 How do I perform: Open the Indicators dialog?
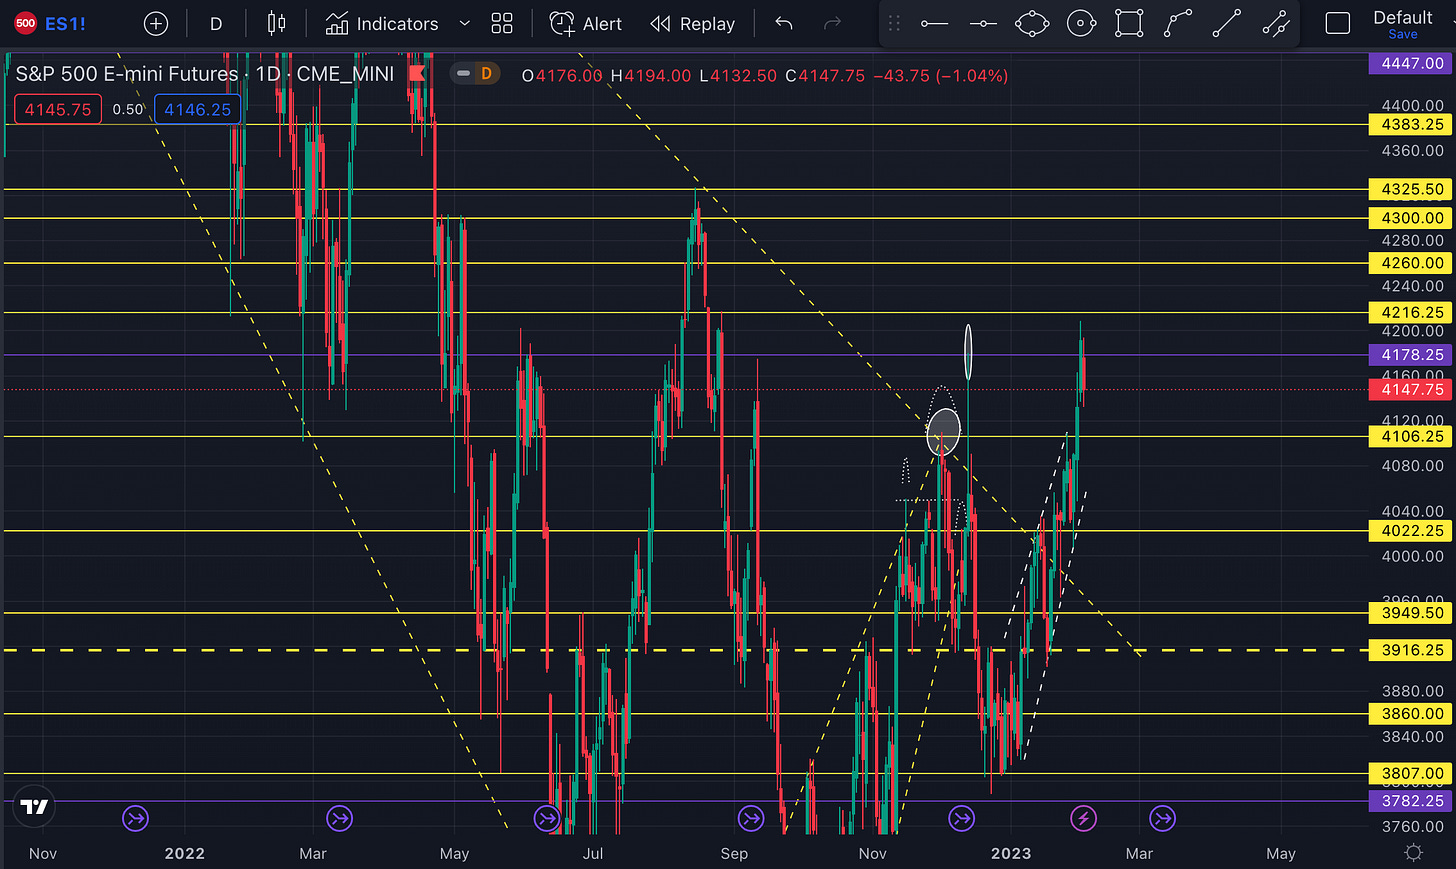[382, 23]
